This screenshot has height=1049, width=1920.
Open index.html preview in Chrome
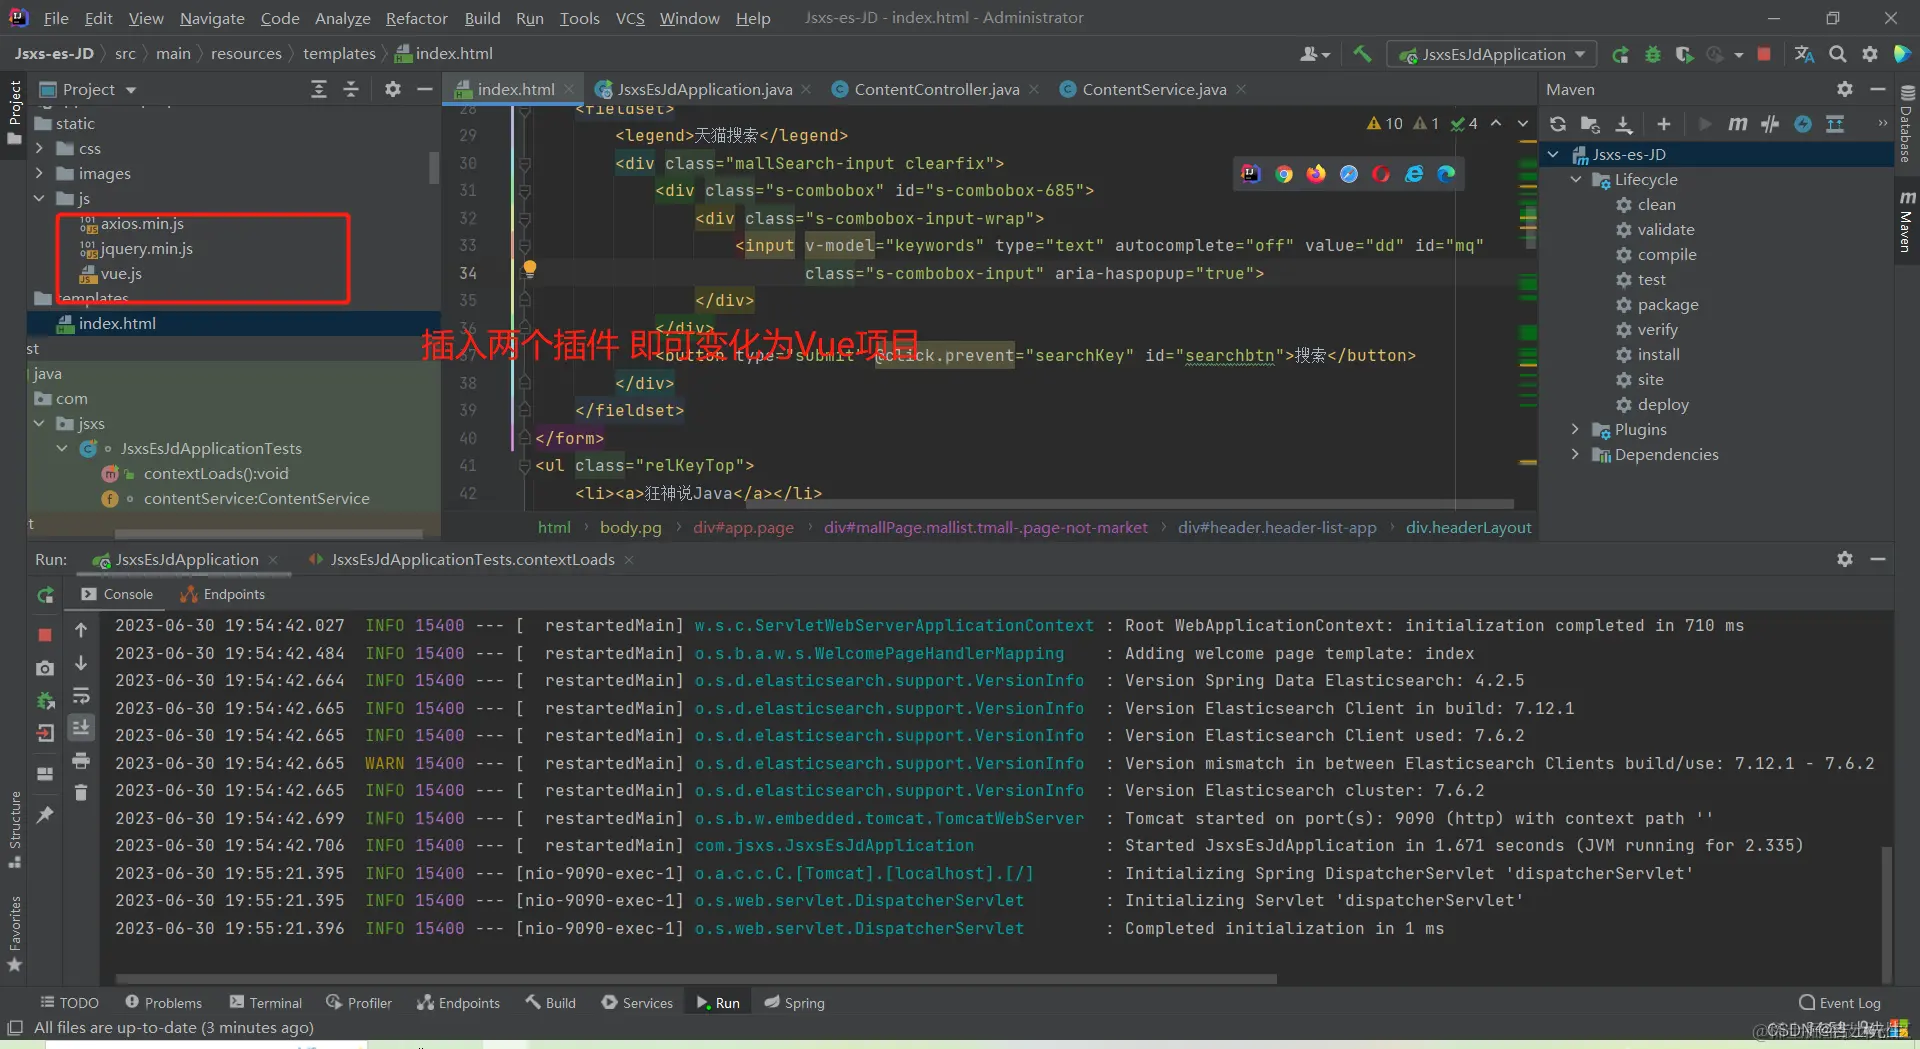coord(1284,174)
